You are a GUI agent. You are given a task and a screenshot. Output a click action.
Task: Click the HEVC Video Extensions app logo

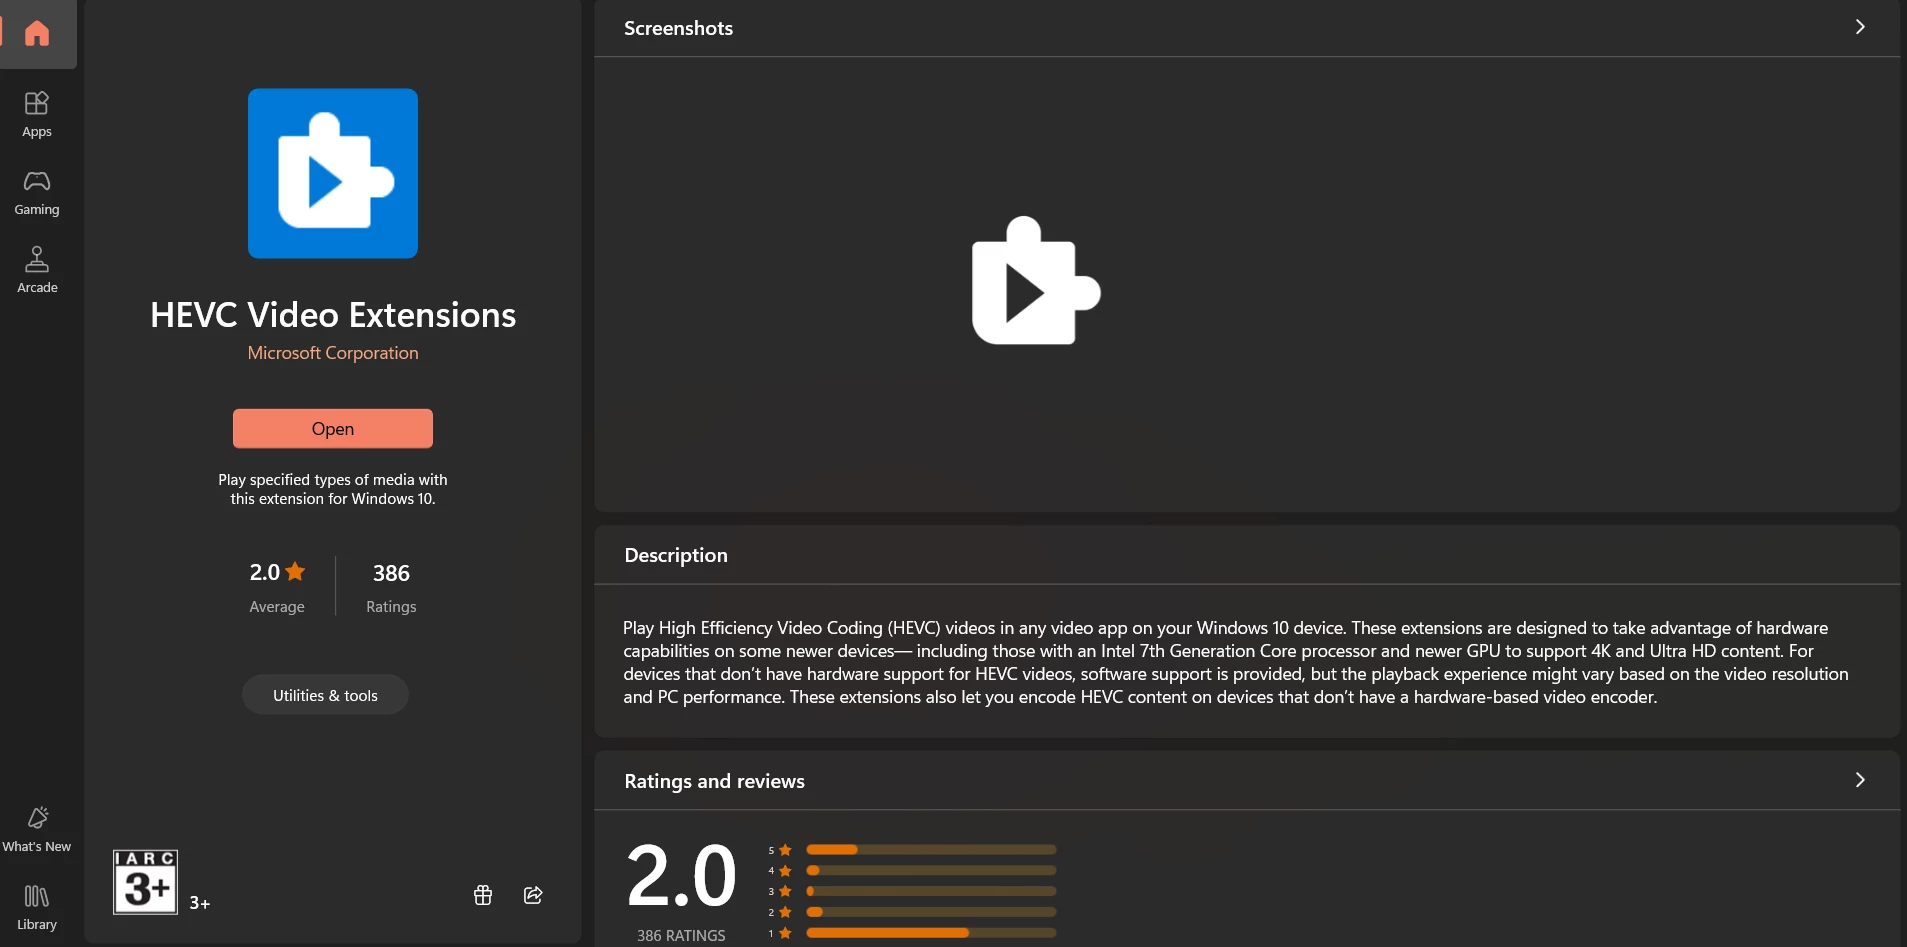[333, 173]
